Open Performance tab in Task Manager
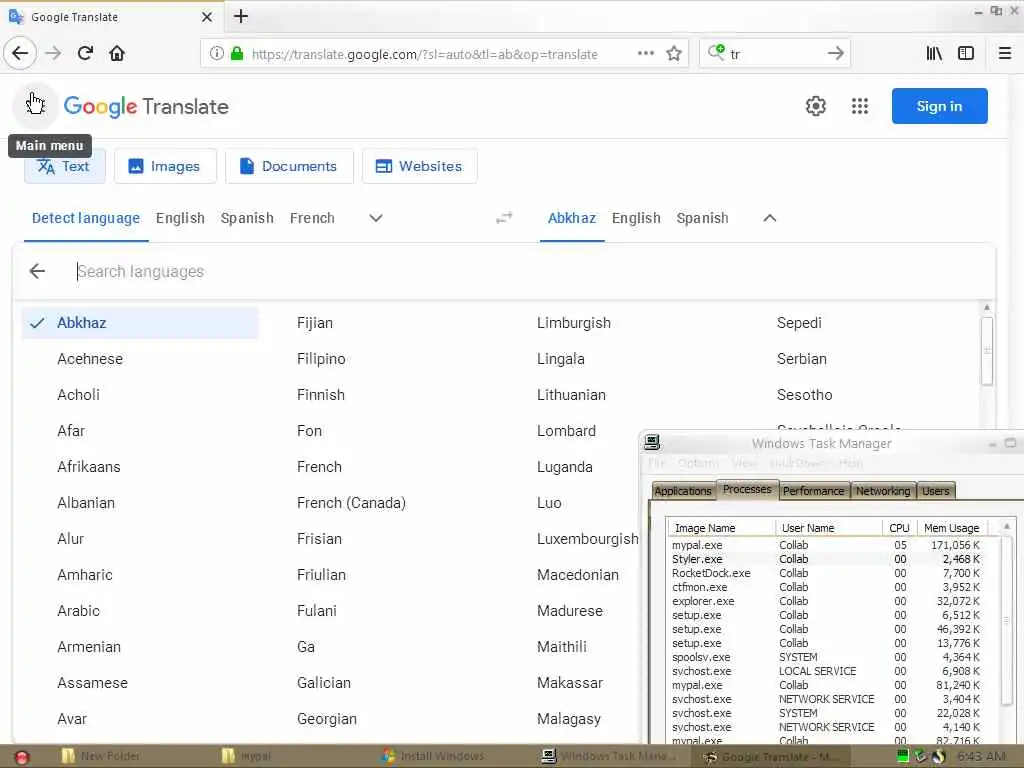1024x768 pixels. click(x=813, y=491)
